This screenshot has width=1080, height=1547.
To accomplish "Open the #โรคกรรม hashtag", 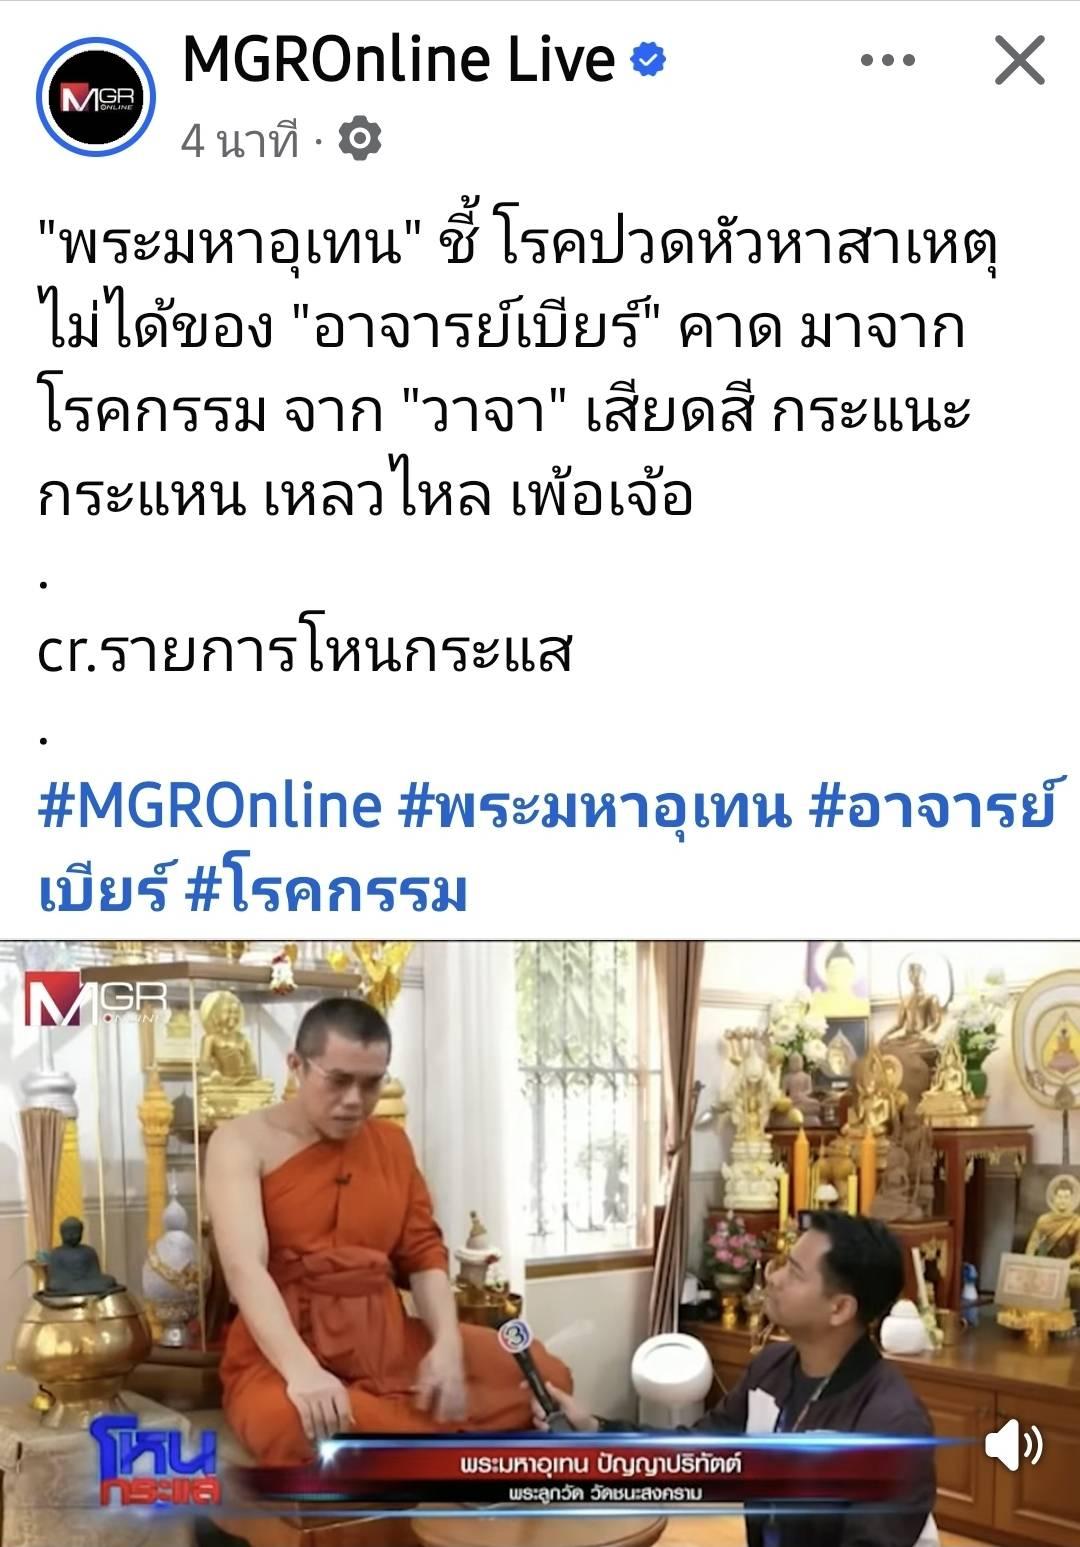I will tap(327, 891).
